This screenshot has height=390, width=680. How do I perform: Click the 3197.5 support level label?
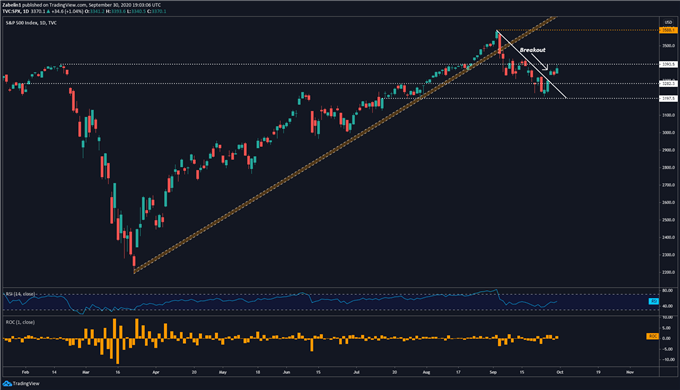click(668, 98)
